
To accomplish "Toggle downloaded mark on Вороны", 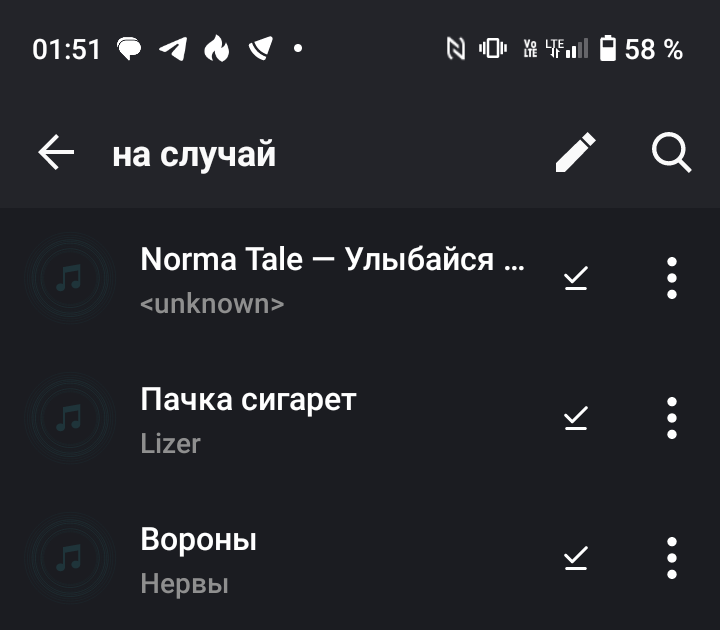I will pyautogui.click(x=575, y=558).
